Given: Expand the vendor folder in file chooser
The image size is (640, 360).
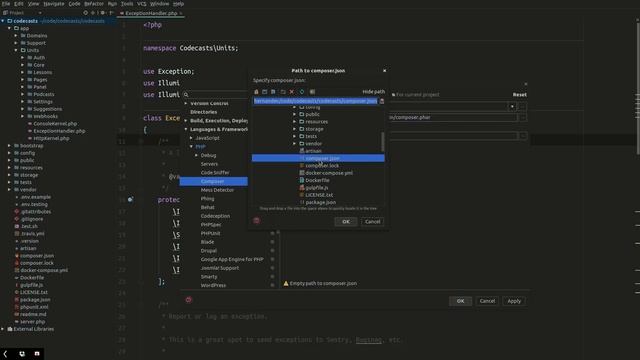Looking at the screenshot, I should (294, 144).
